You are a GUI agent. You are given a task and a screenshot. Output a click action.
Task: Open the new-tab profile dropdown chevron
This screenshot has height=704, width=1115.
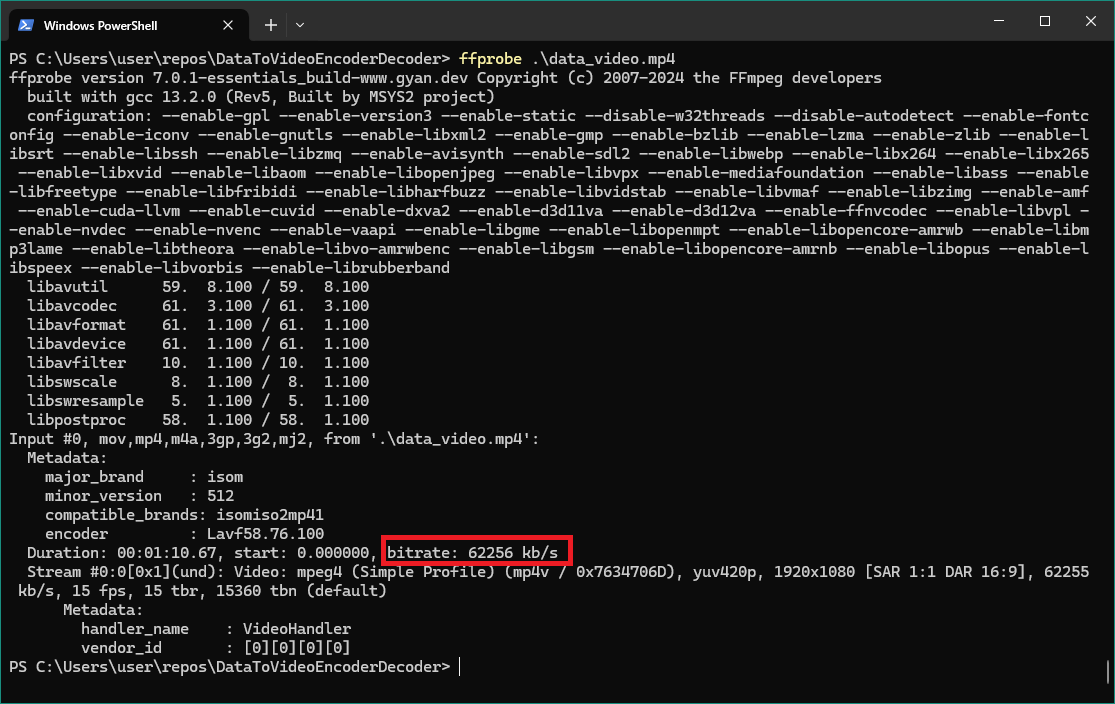coord(300,25)
